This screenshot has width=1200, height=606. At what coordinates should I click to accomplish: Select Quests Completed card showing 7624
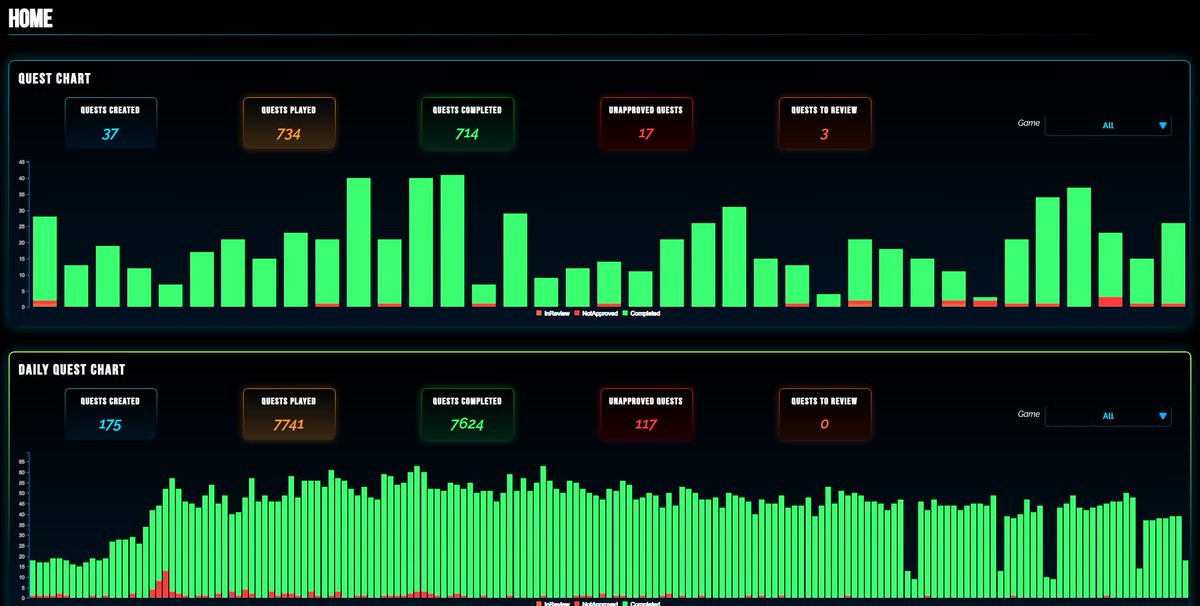(x=467, y=414)
